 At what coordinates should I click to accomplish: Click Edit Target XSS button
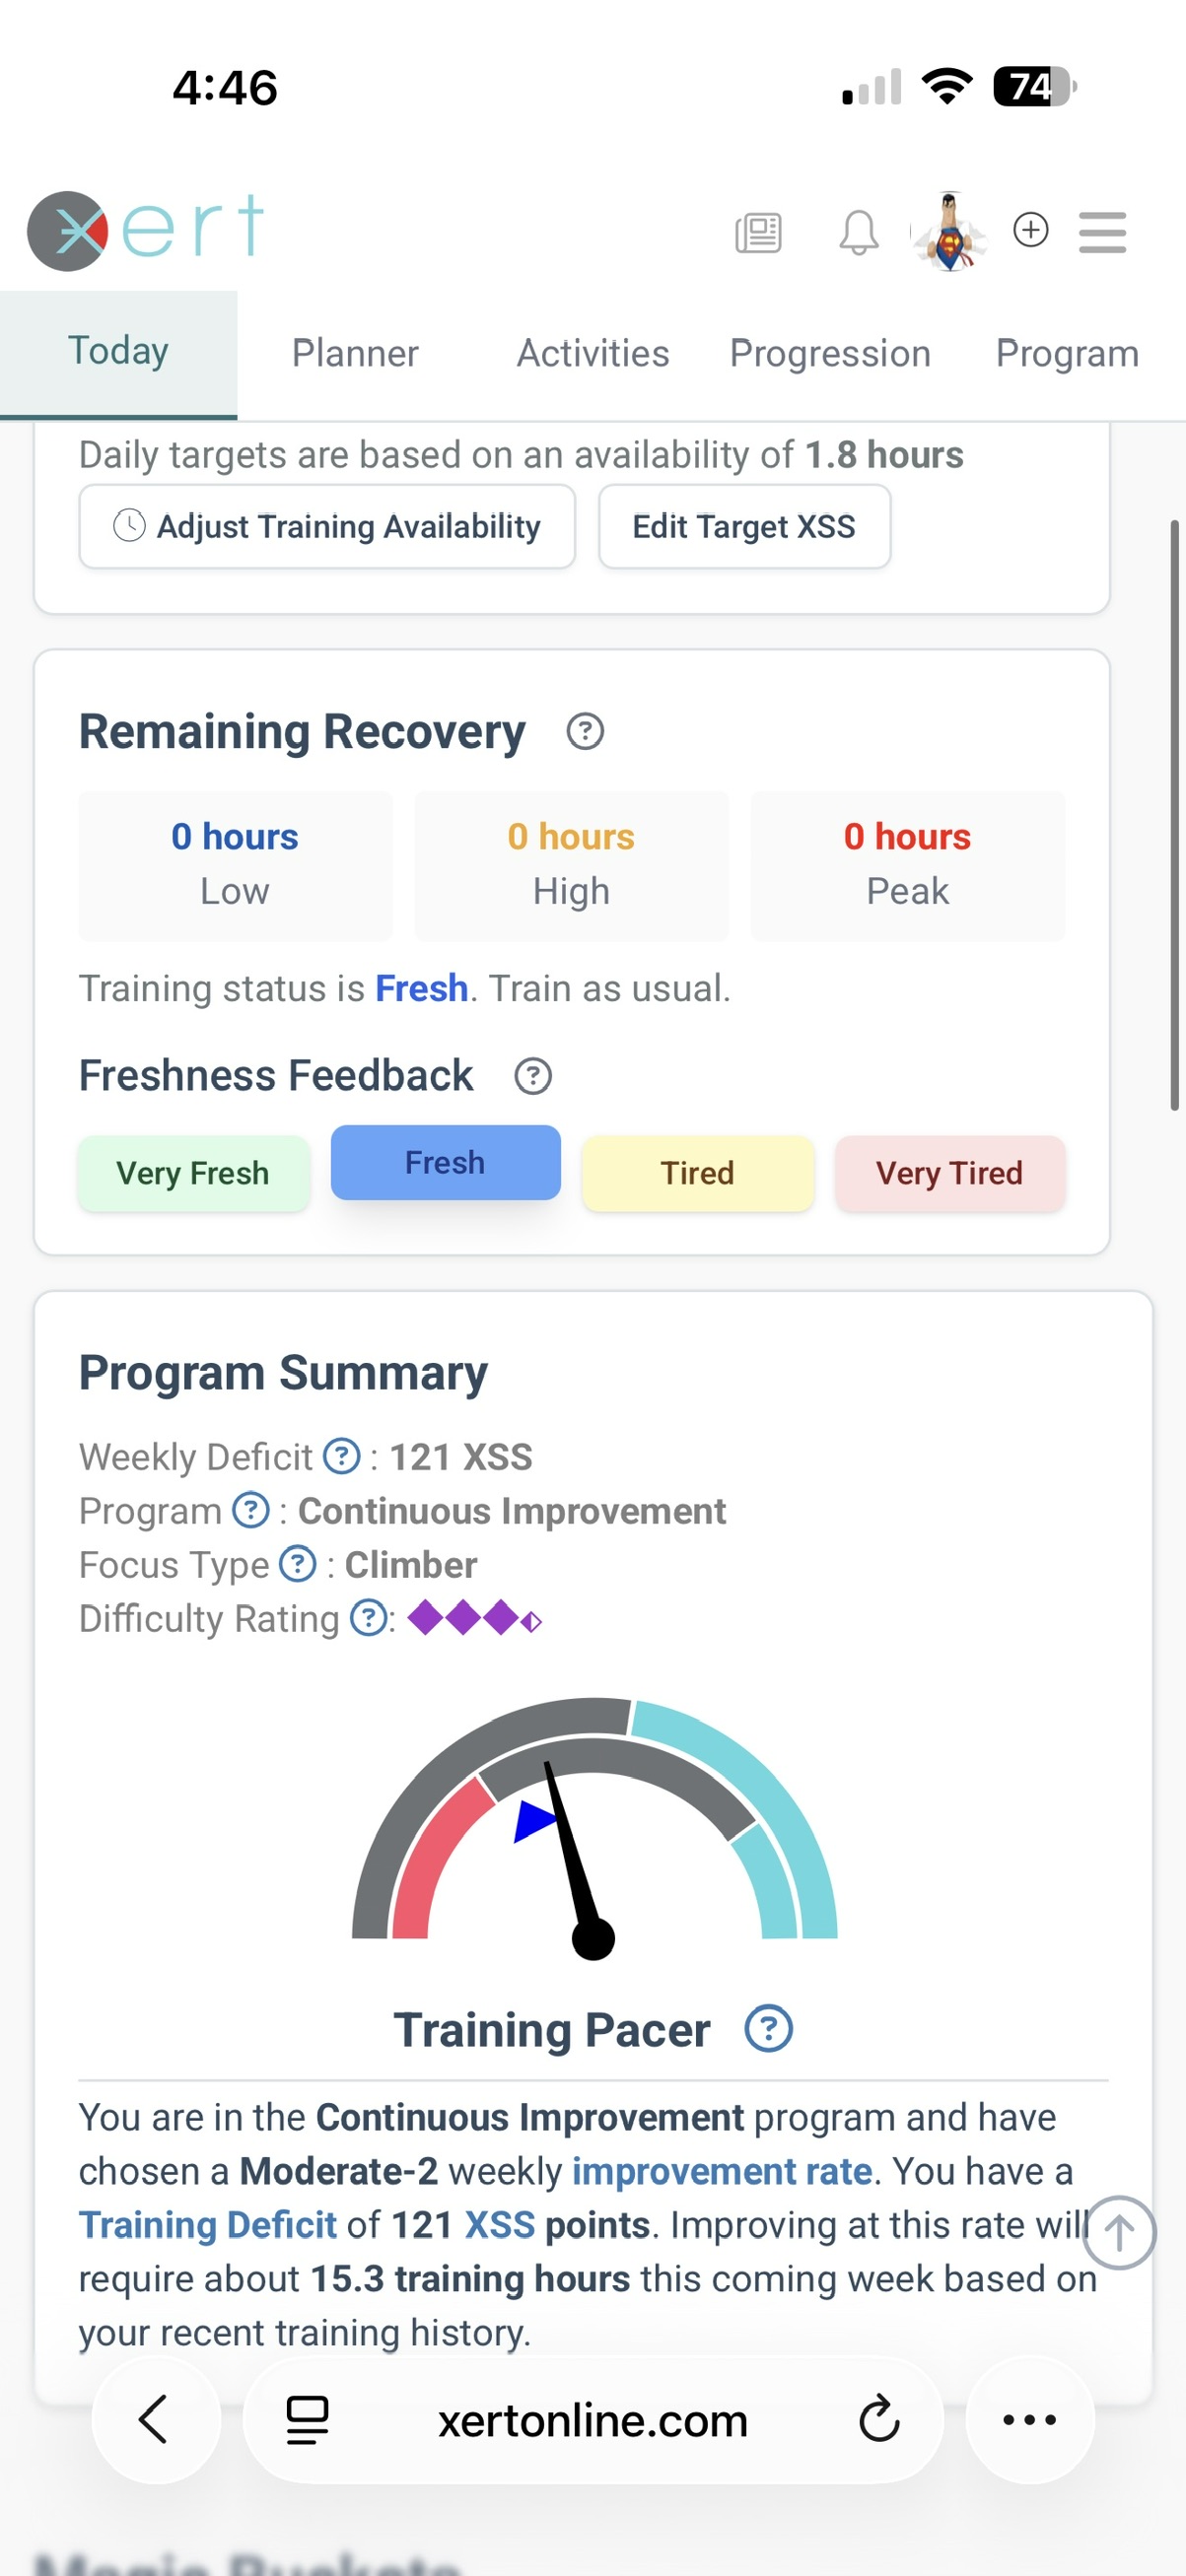pyautogui.click(x=744, y=527)
